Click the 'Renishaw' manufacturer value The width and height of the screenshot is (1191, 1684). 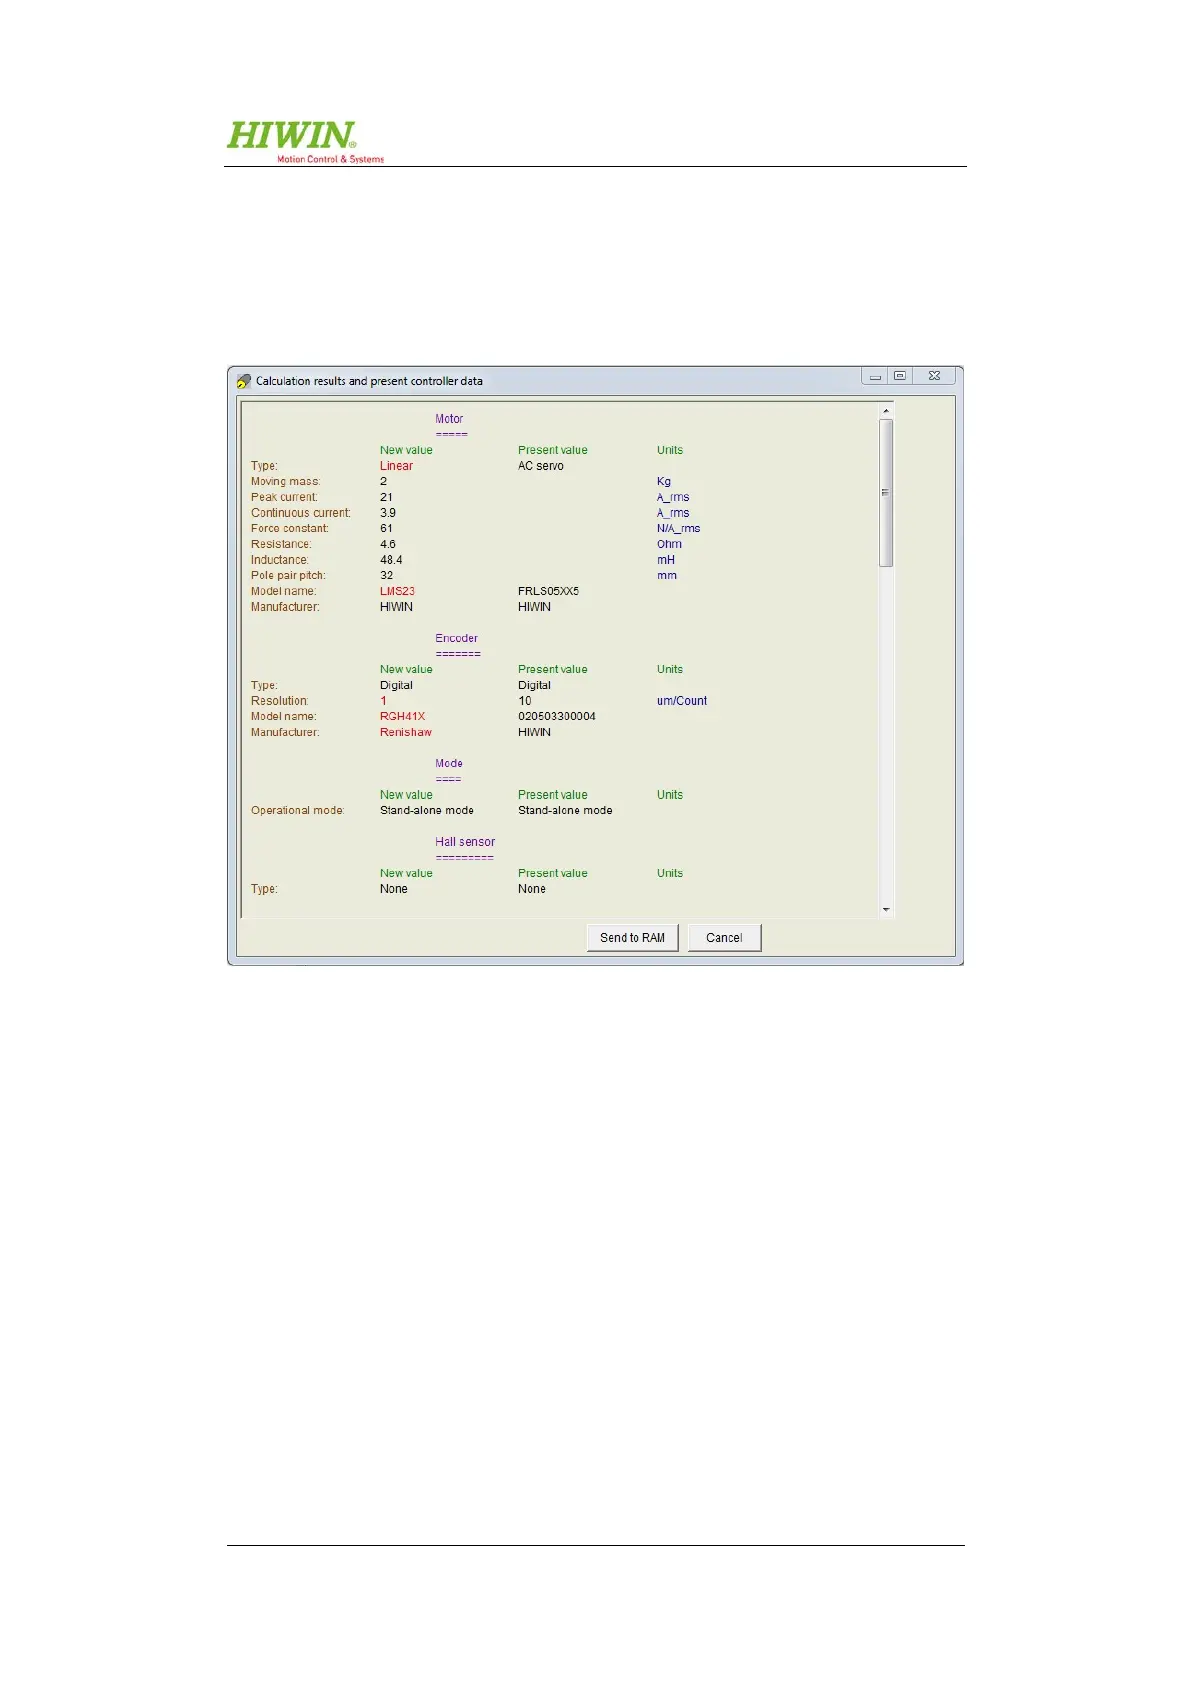(406, 732)
